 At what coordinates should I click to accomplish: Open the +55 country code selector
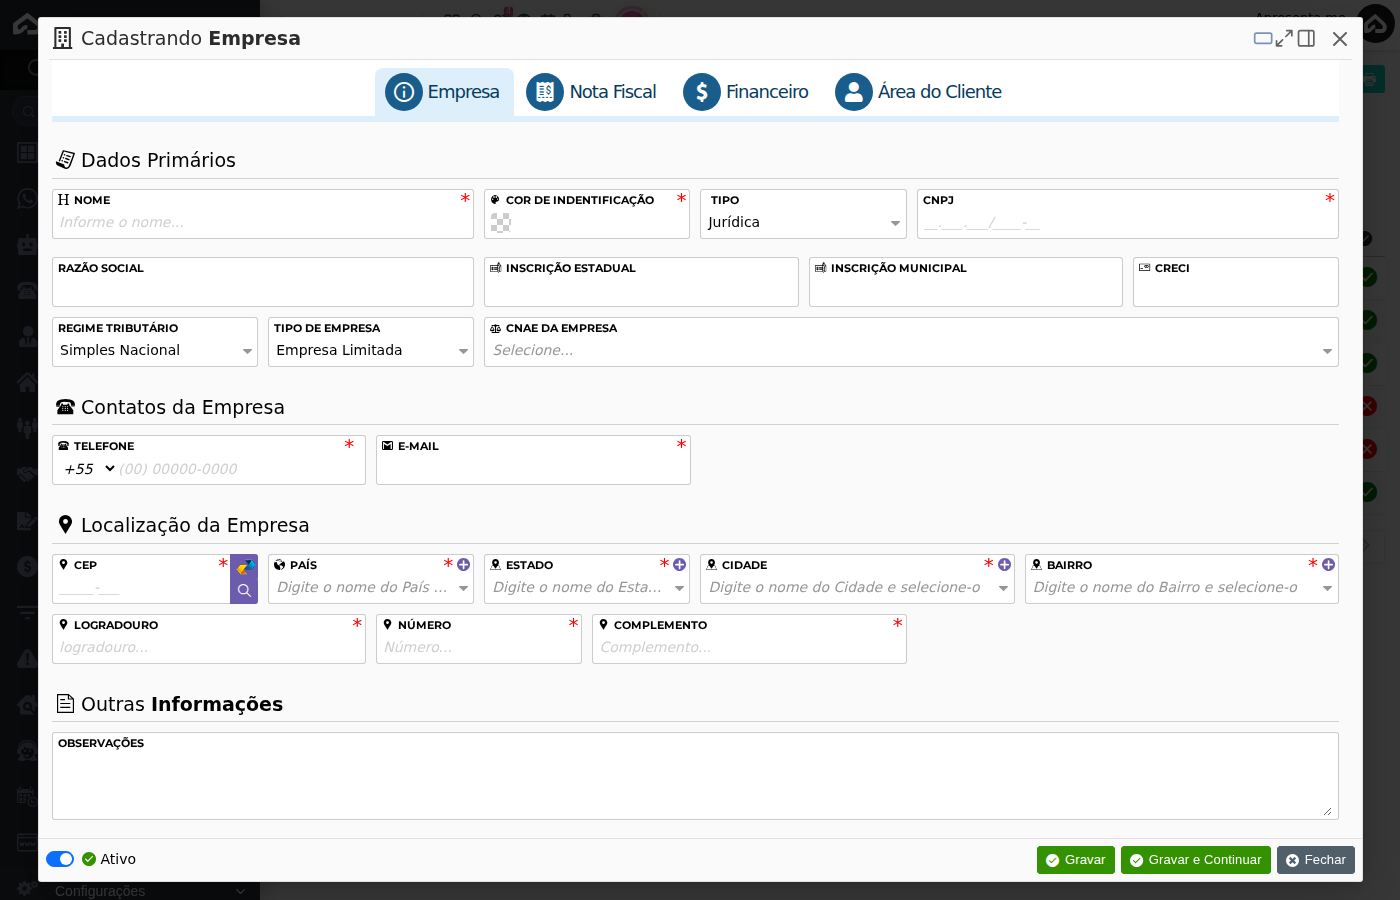[89, 469]
